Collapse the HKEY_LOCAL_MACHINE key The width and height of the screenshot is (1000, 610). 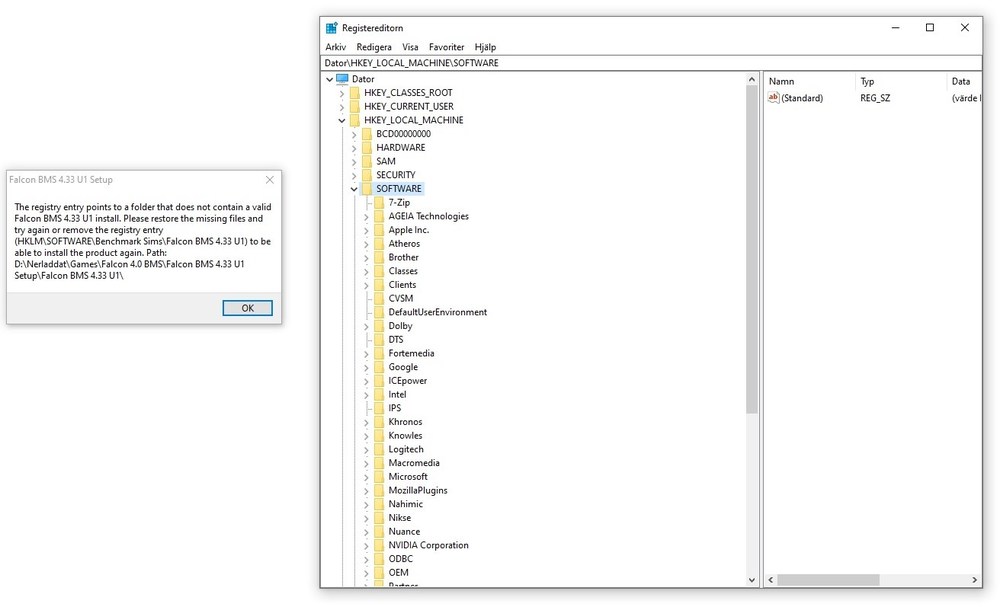tap(342, 121)
